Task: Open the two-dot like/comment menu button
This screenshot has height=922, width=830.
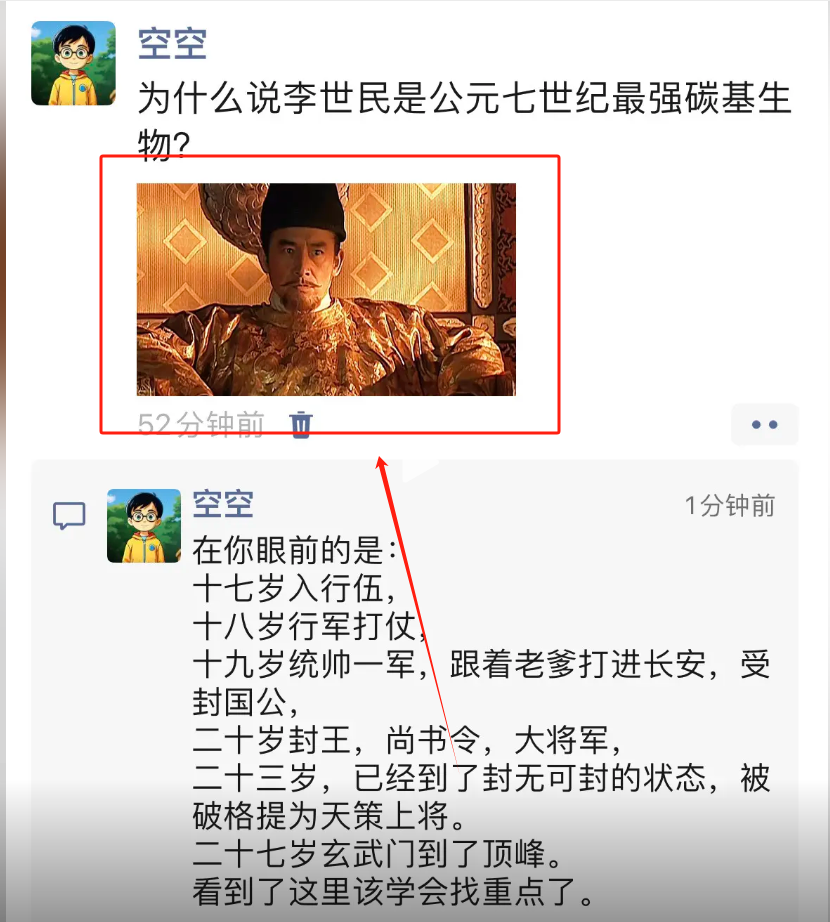Action: [x=764, y=425]
